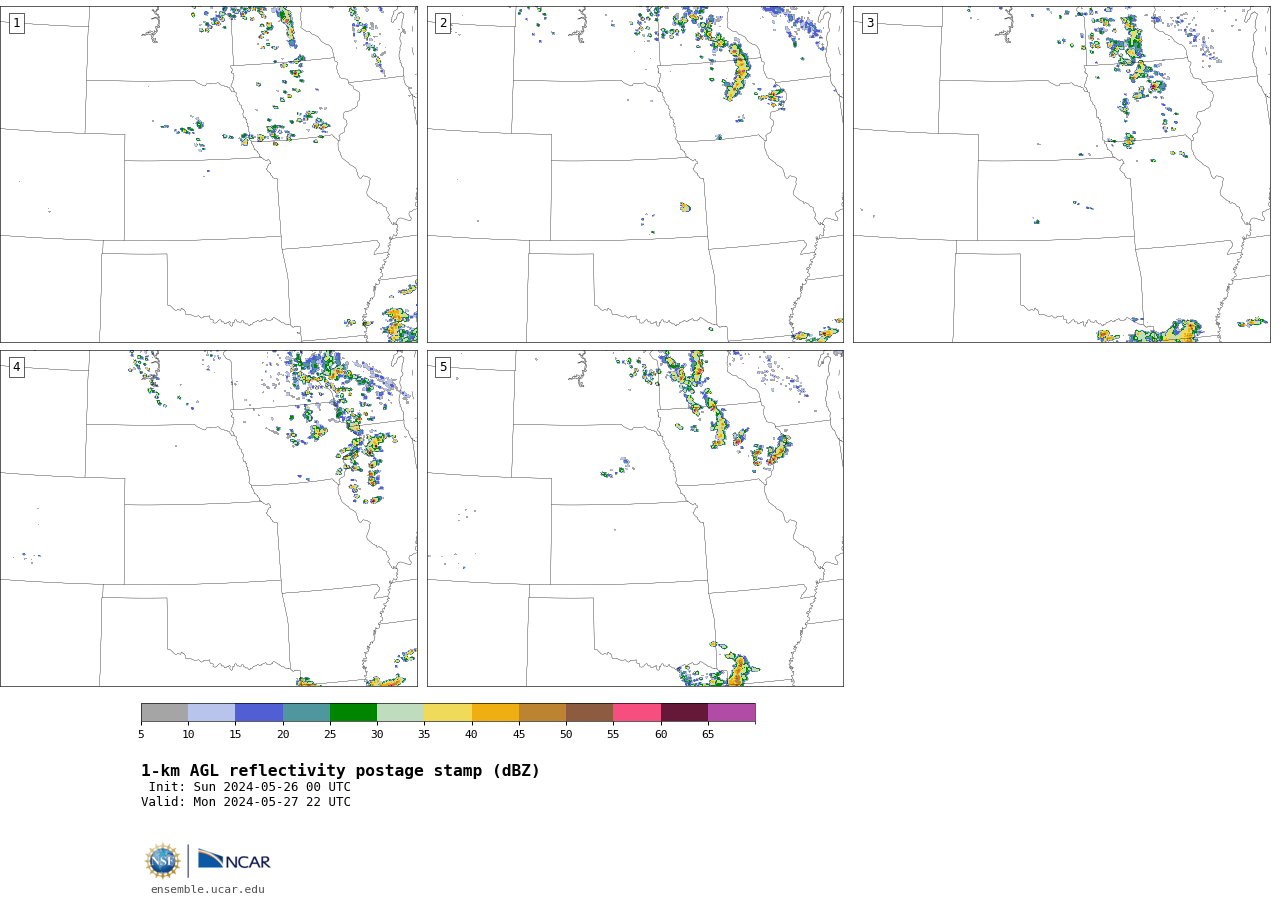Select the purple 65+ dBZ swatch
The width and height of the screenshot is (1280, 901).
coord(731,713)
